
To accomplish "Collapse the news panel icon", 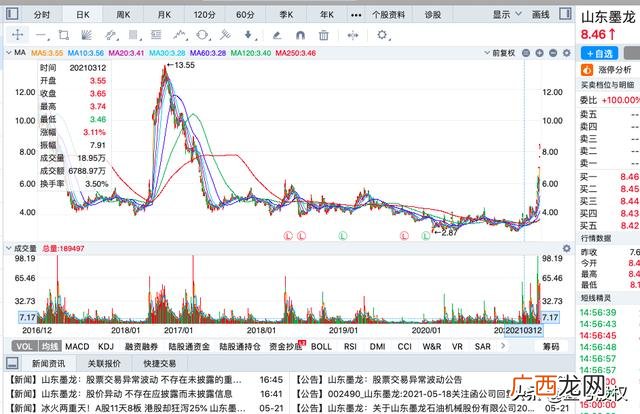I will click(x=13, y=363).
